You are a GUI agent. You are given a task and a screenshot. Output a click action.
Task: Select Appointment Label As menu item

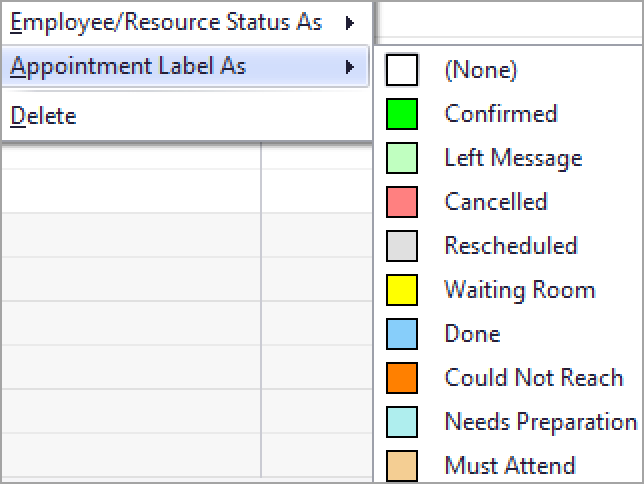click(x=186, y=66)
